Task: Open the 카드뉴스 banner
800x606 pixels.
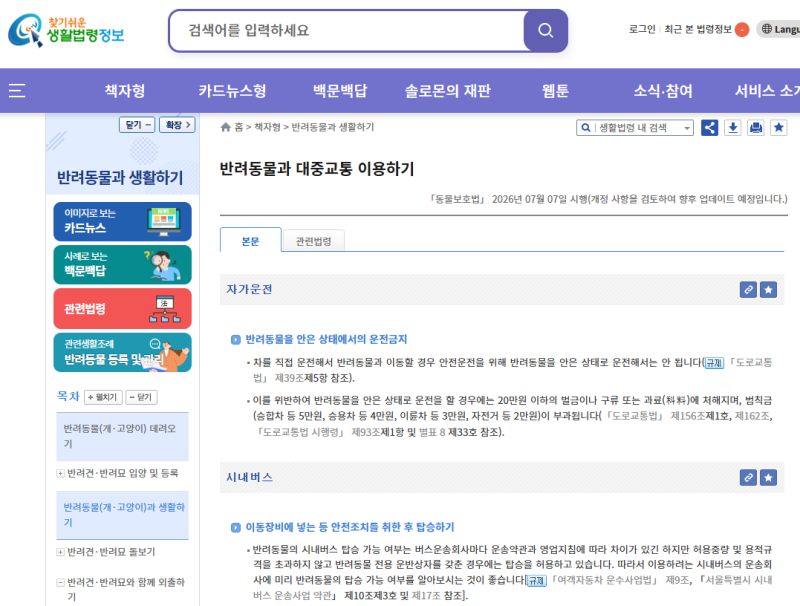Action: tap(122, 221)
